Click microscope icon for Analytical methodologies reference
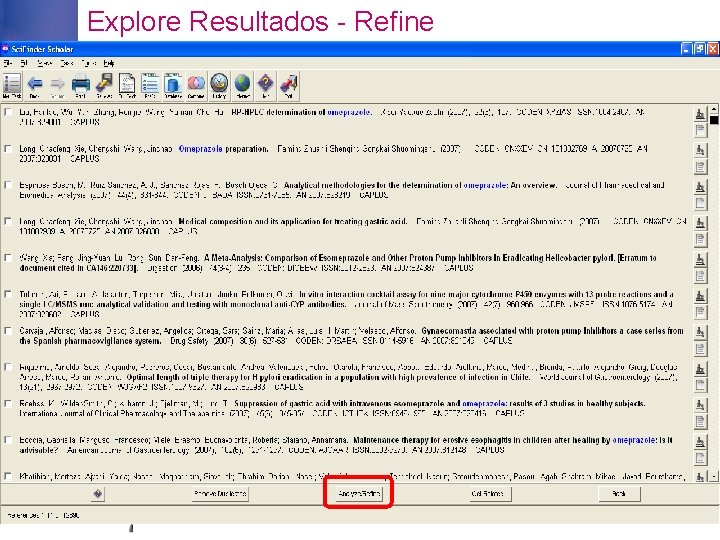 click(700, 186)
